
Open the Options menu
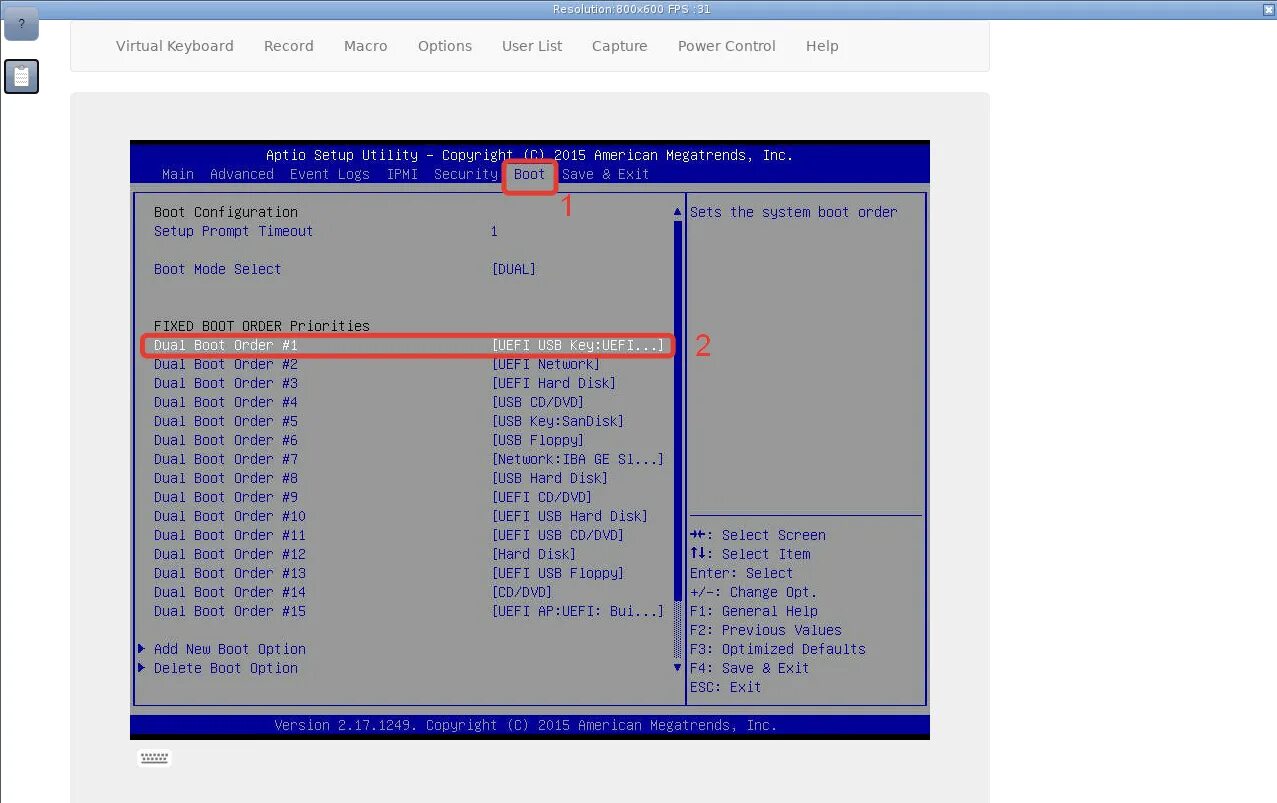(445, 46)
